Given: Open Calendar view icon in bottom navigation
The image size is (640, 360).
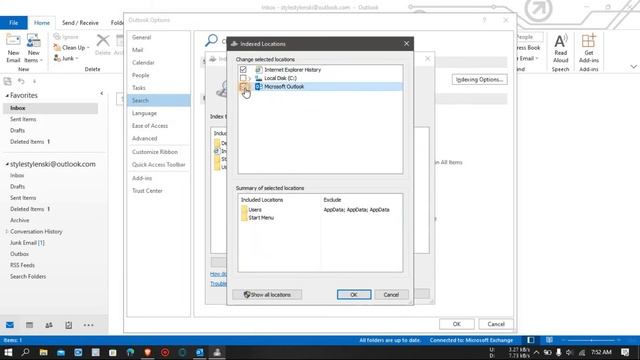Looking at the screenshot, I should point(29,325).
